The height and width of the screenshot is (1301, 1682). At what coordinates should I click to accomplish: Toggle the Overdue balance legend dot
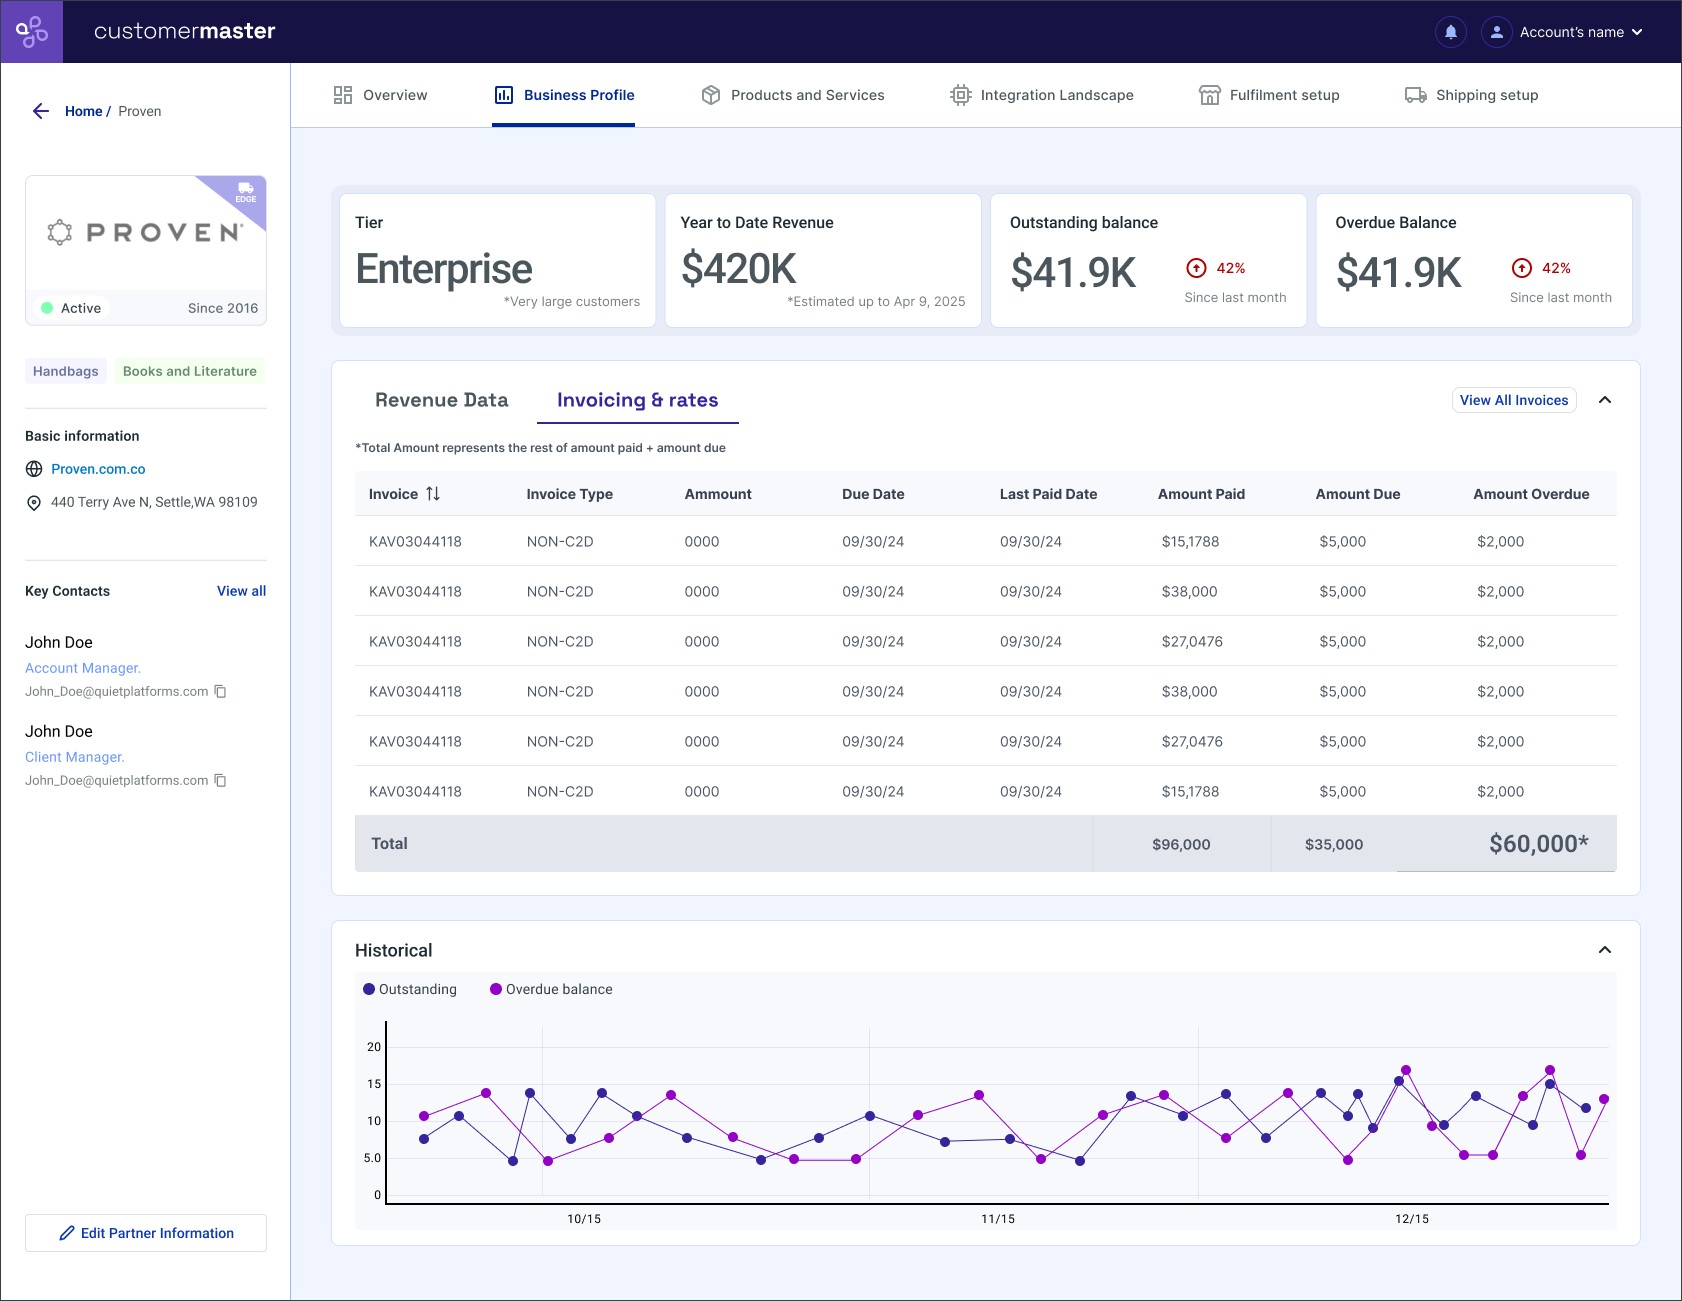pyautogui.click(x=496, y=989)
